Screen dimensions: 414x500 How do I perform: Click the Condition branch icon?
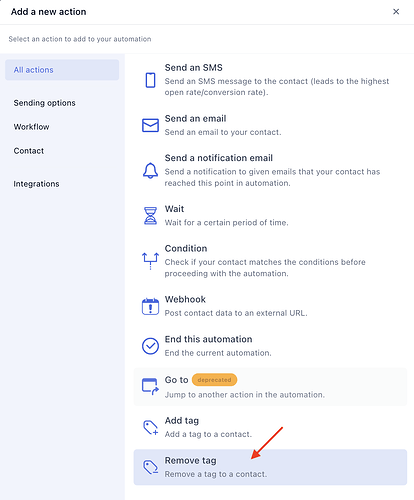[x=150, y=261]
